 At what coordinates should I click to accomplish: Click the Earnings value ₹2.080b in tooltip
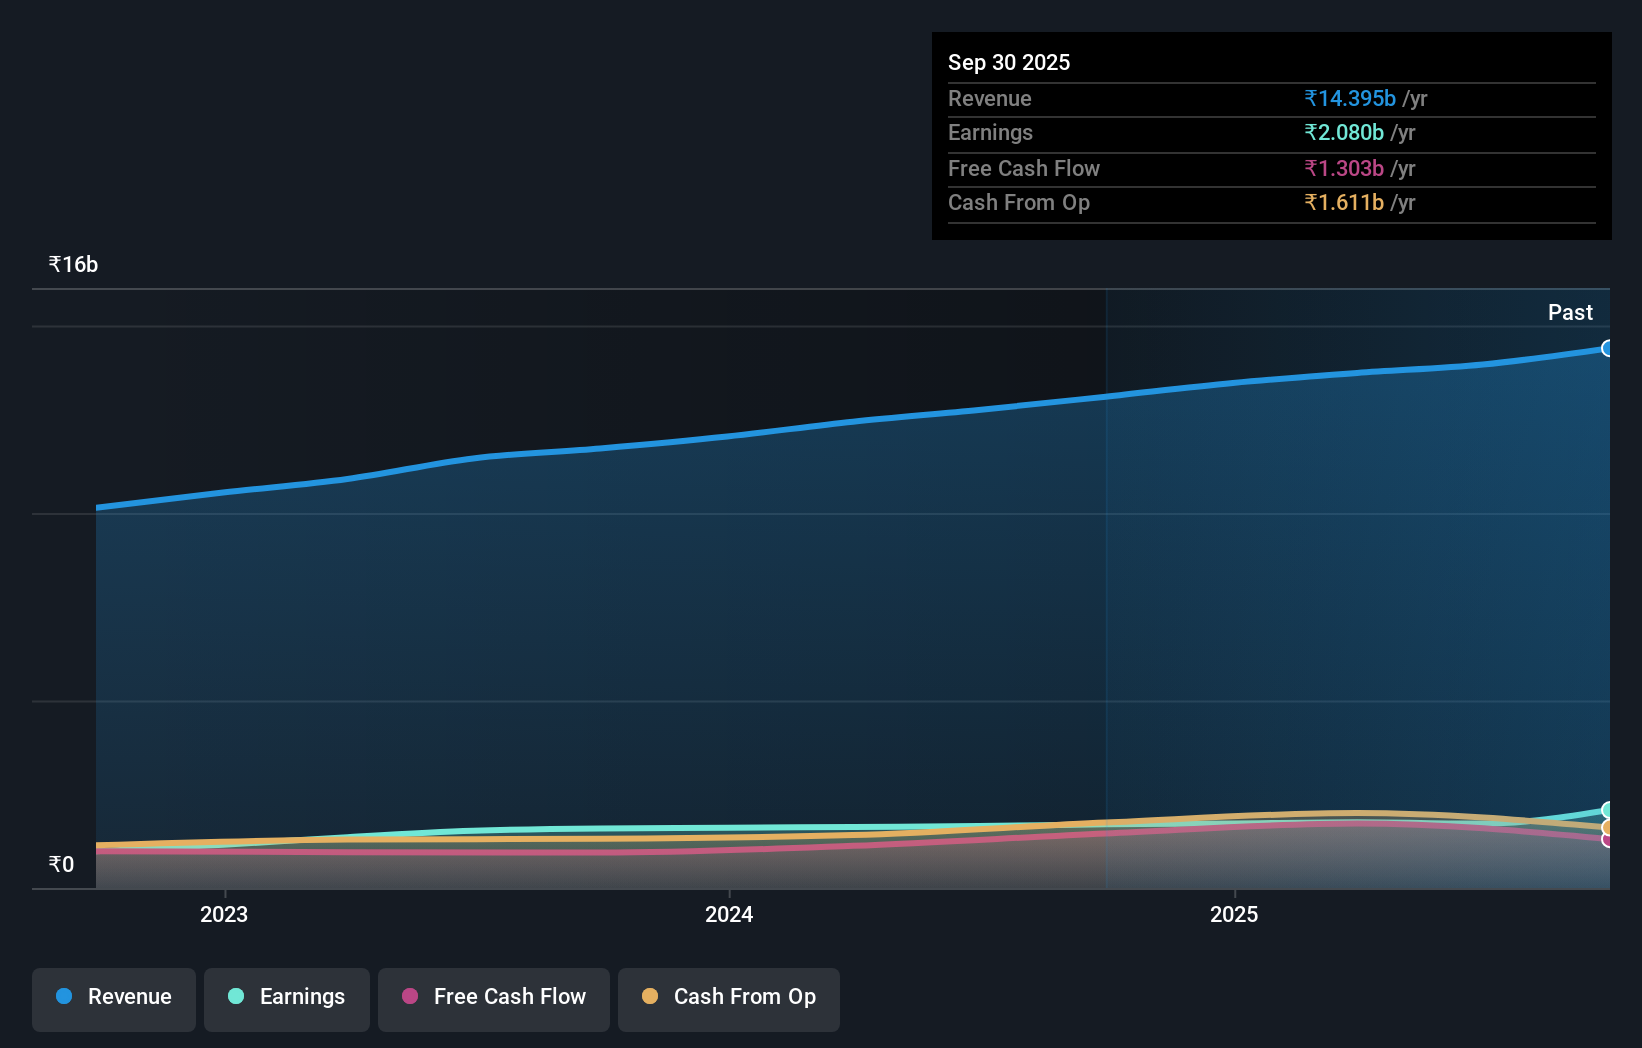pyautogui.click(x=1344, y=132)
